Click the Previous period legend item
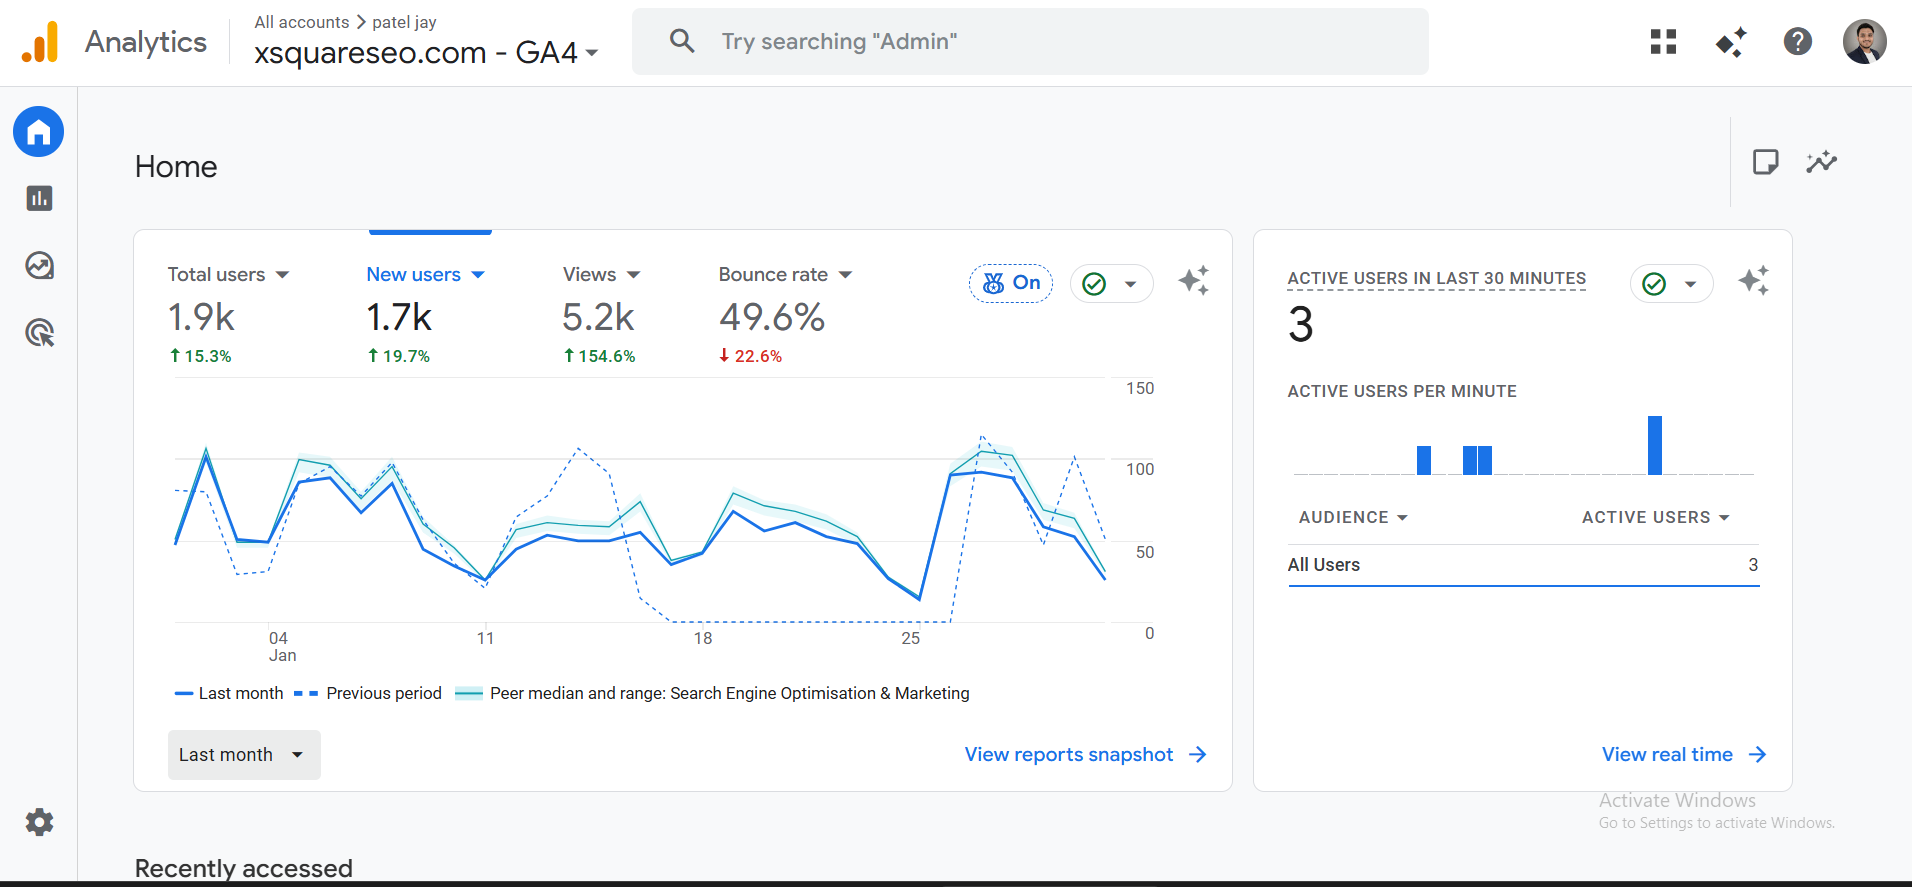 click(x=368, y=693)
